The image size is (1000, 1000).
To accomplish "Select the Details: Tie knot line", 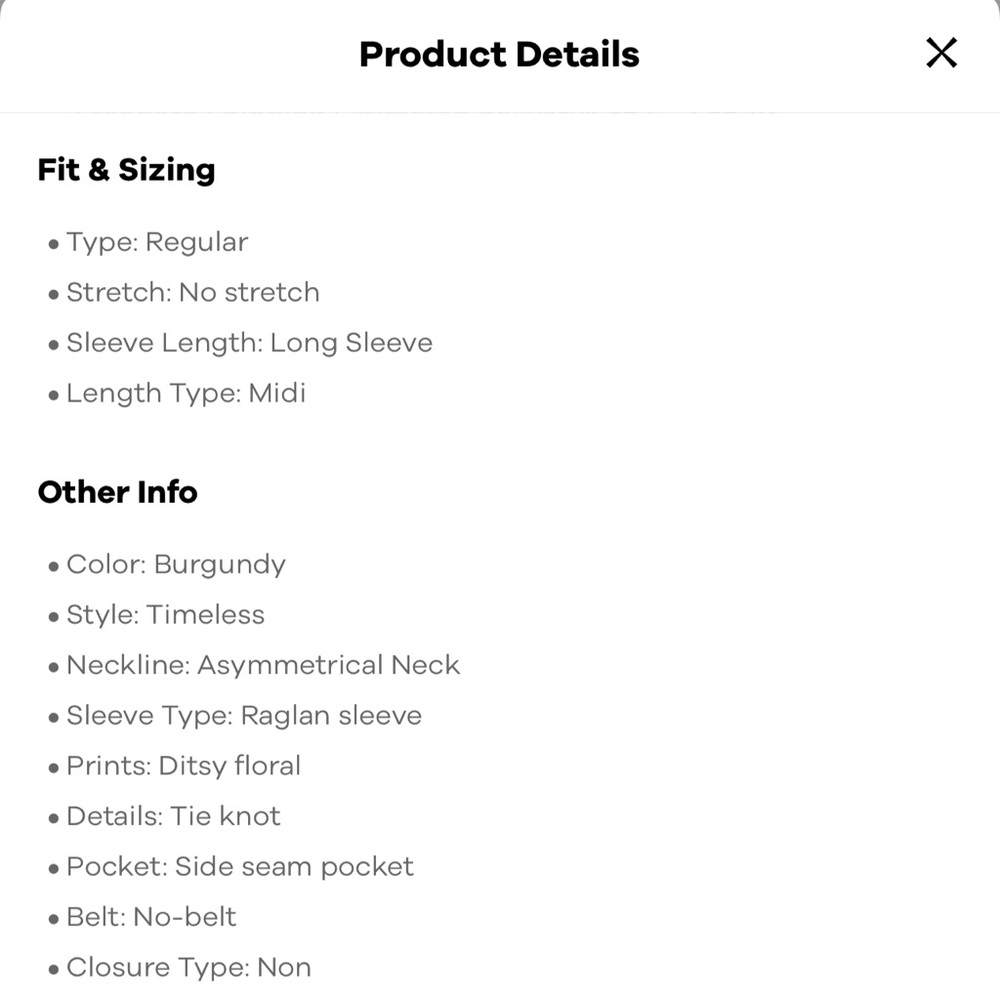I will (x=173, y=816).
